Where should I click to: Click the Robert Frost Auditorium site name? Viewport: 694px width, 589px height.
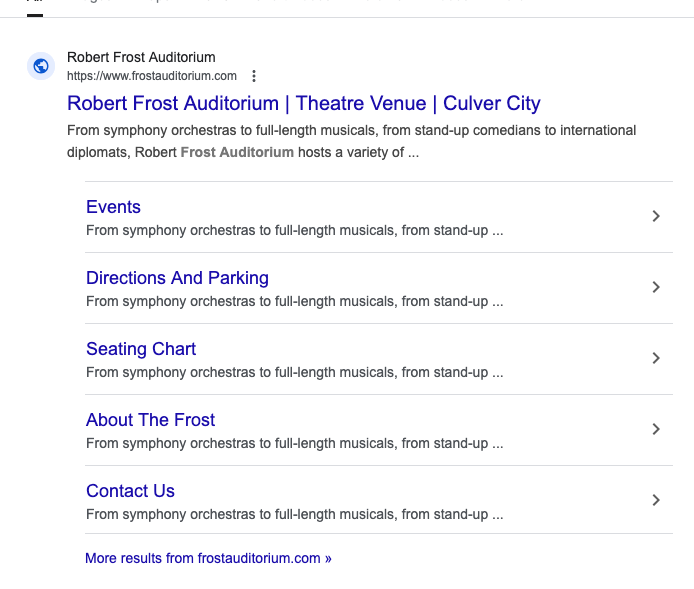tap(141, 57)
